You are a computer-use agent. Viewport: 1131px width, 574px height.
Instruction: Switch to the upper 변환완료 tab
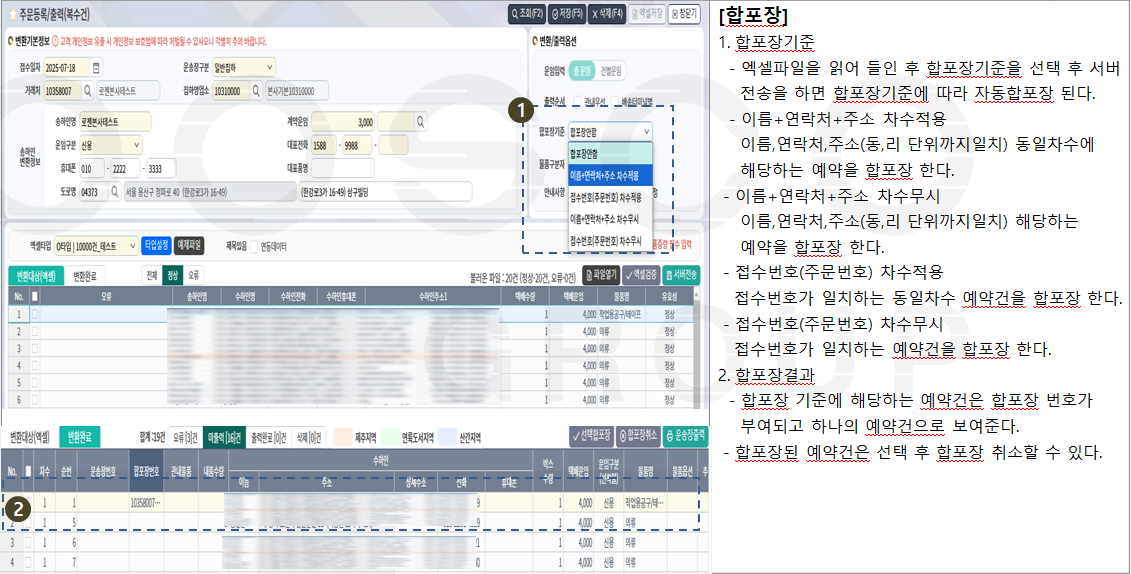tap(86, 275)
